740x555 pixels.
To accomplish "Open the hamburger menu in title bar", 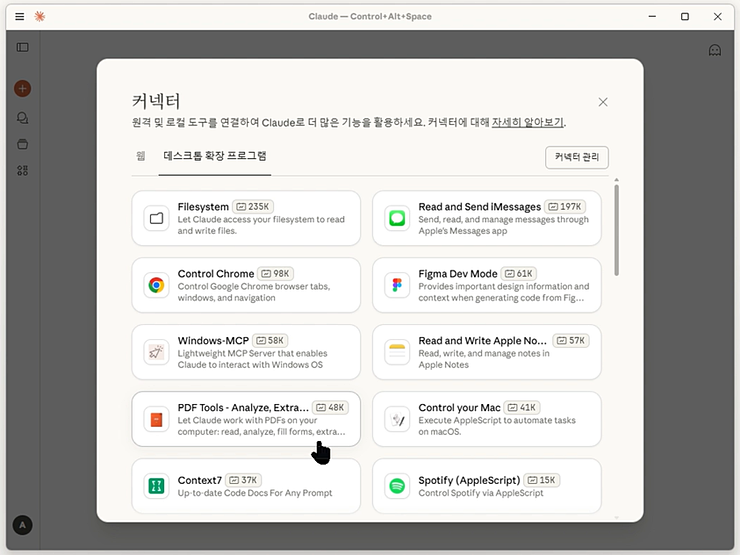I will [19, 17].
